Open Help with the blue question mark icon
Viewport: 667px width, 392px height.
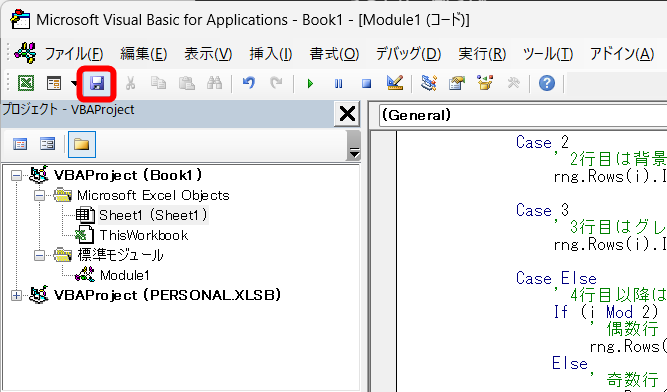(547, 83)
